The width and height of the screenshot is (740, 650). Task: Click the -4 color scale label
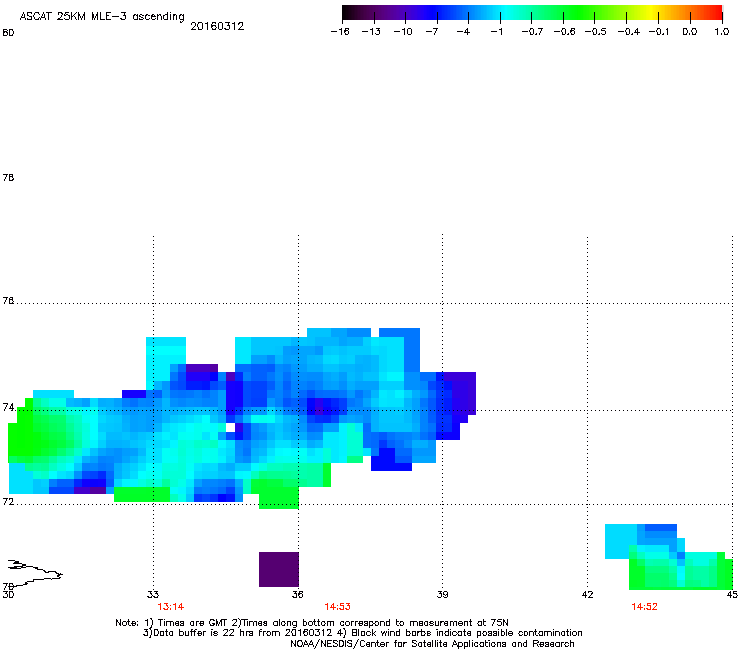click(x=463, y=32)
